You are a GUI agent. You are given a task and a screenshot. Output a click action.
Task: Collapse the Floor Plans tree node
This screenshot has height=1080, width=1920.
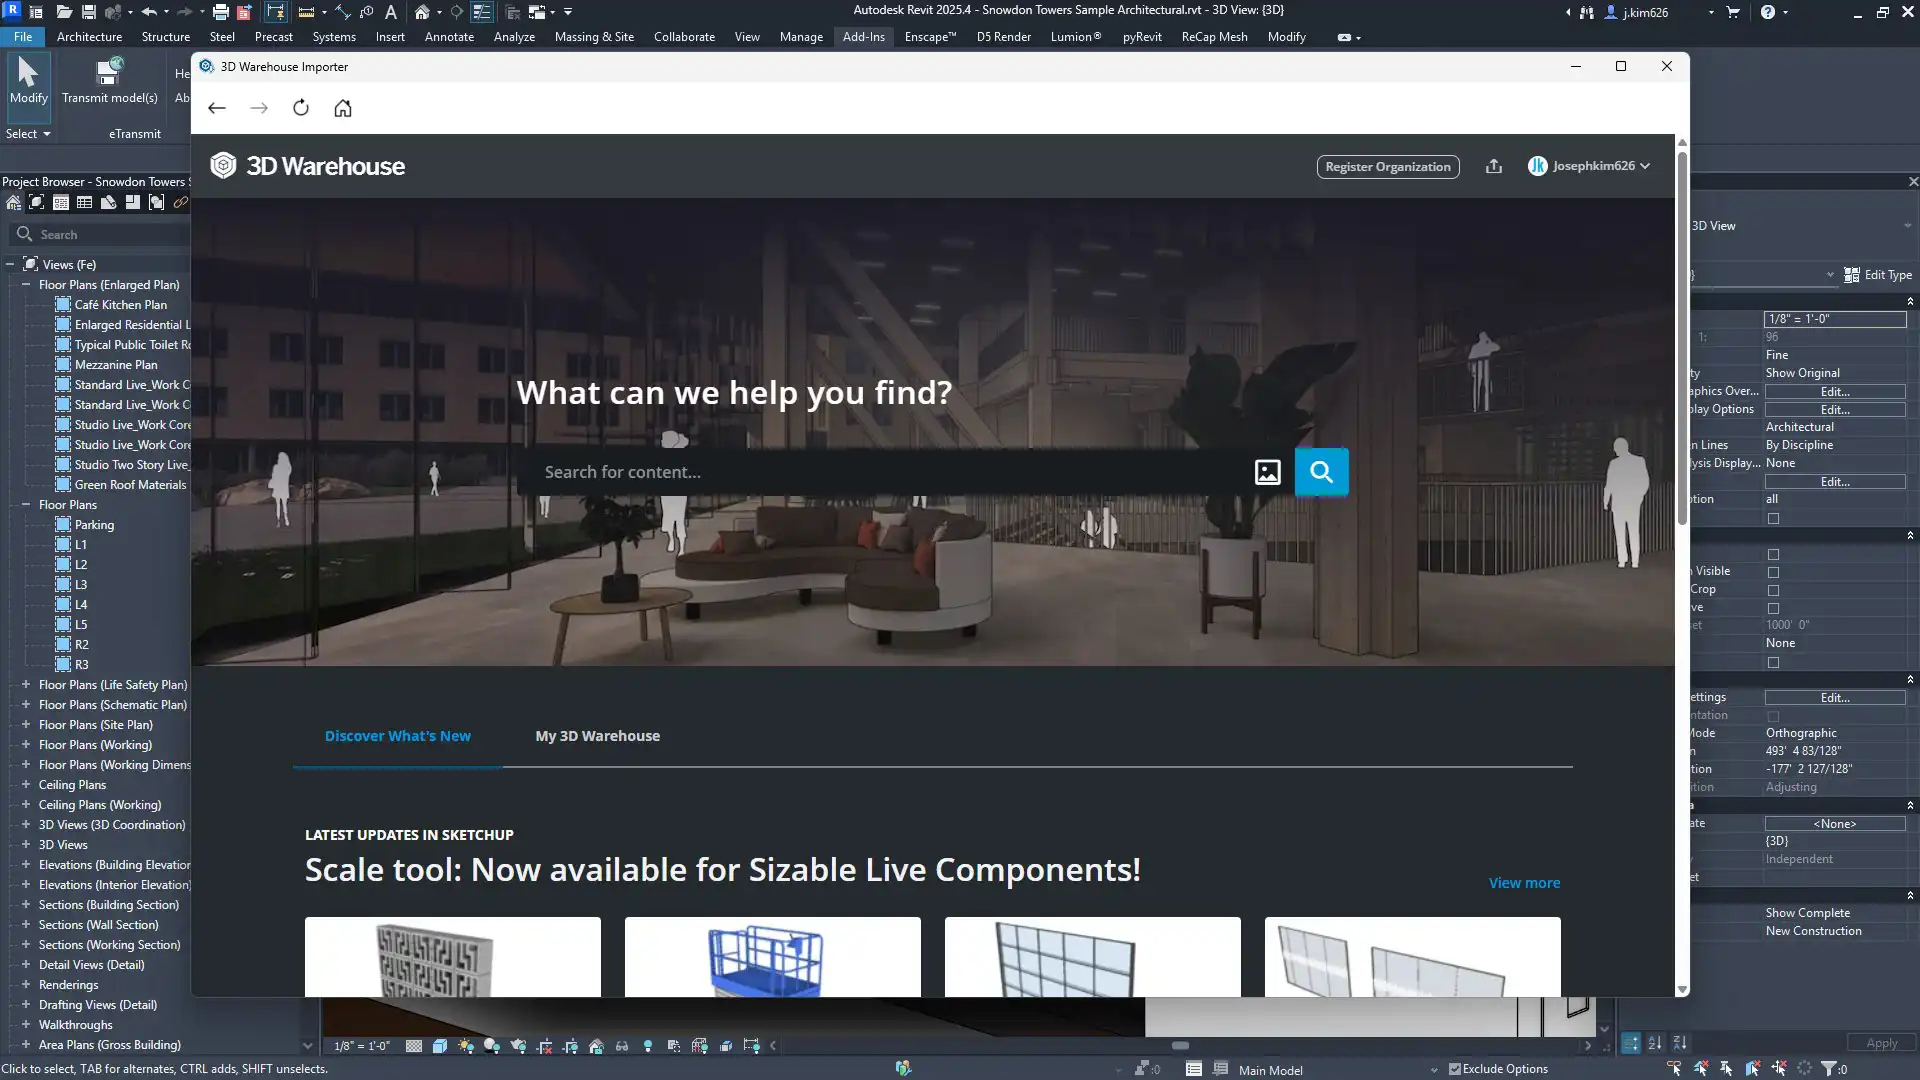26,505
